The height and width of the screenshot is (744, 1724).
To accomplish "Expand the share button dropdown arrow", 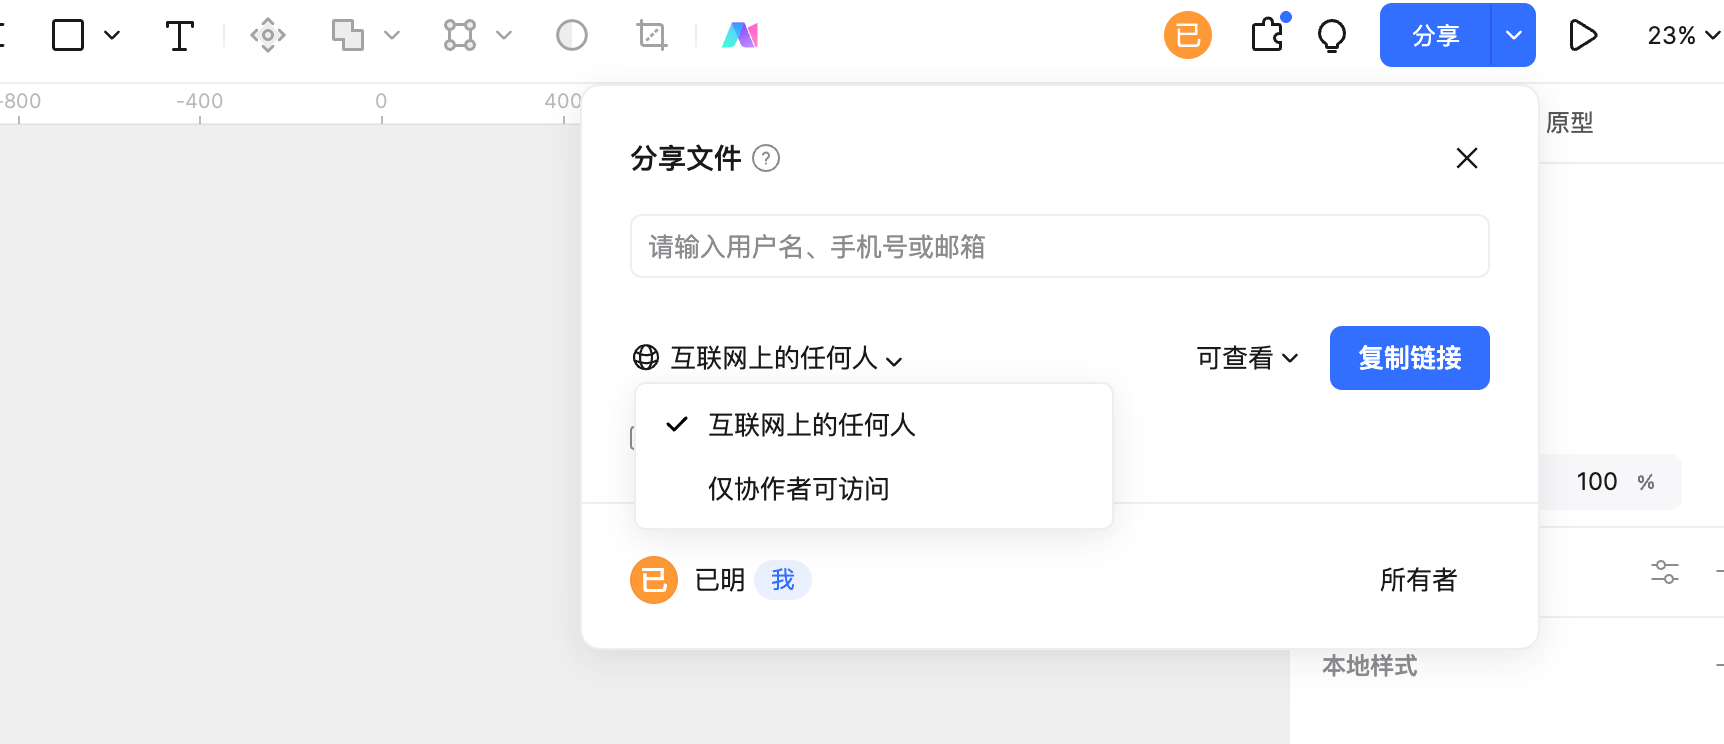I will pos(1514,35).
